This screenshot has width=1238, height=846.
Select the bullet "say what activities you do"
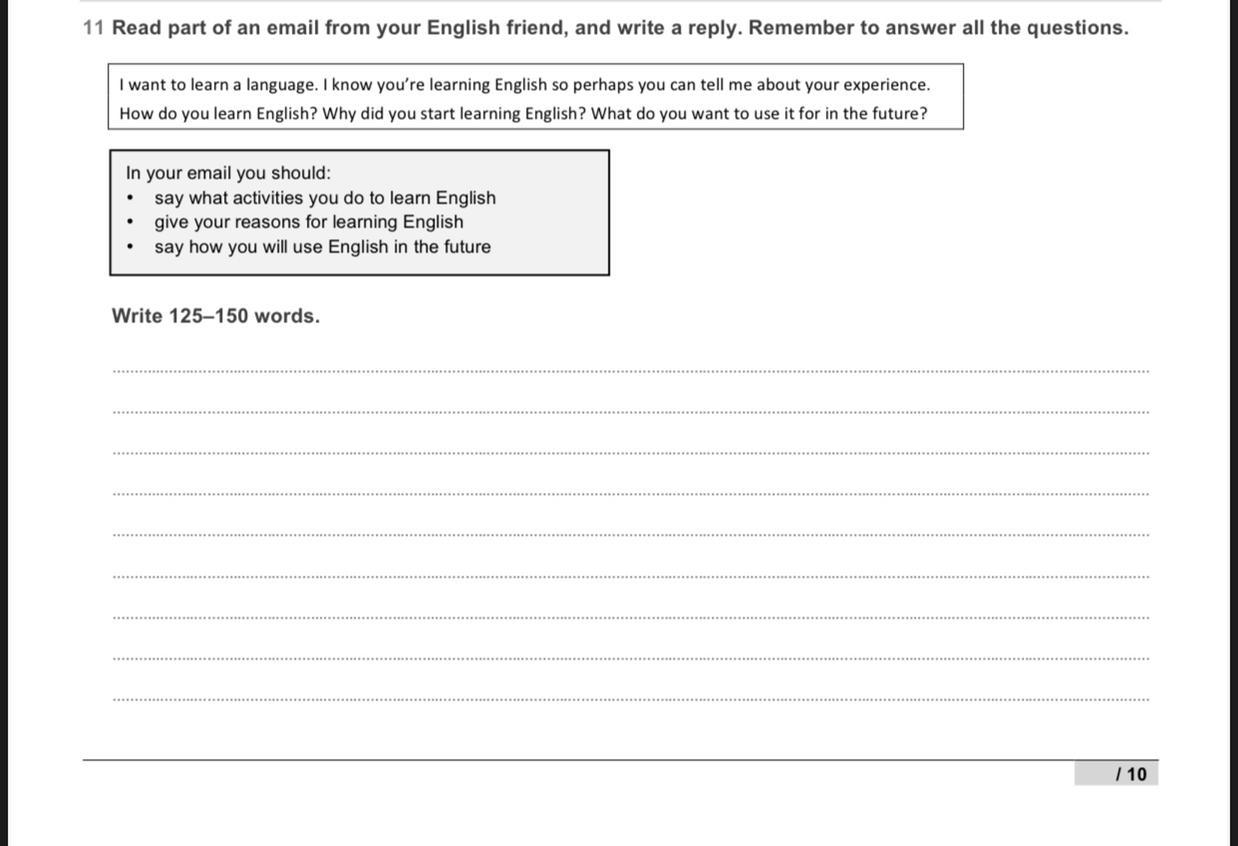click(325, 198)
